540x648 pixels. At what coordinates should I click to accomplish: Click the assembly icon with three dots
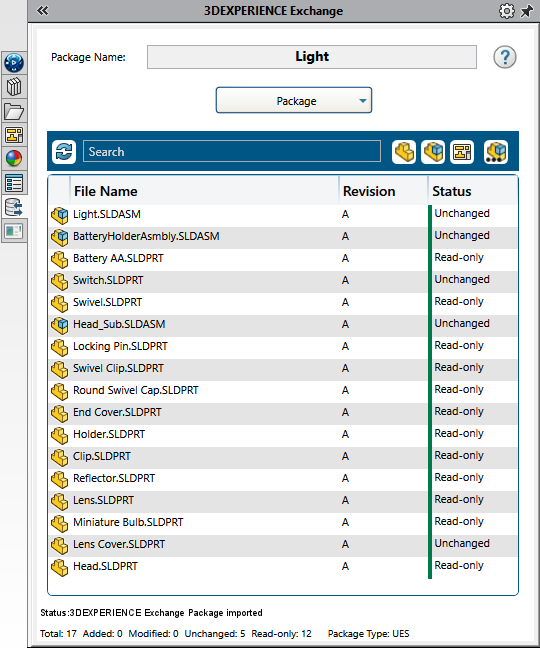[496, 152]
